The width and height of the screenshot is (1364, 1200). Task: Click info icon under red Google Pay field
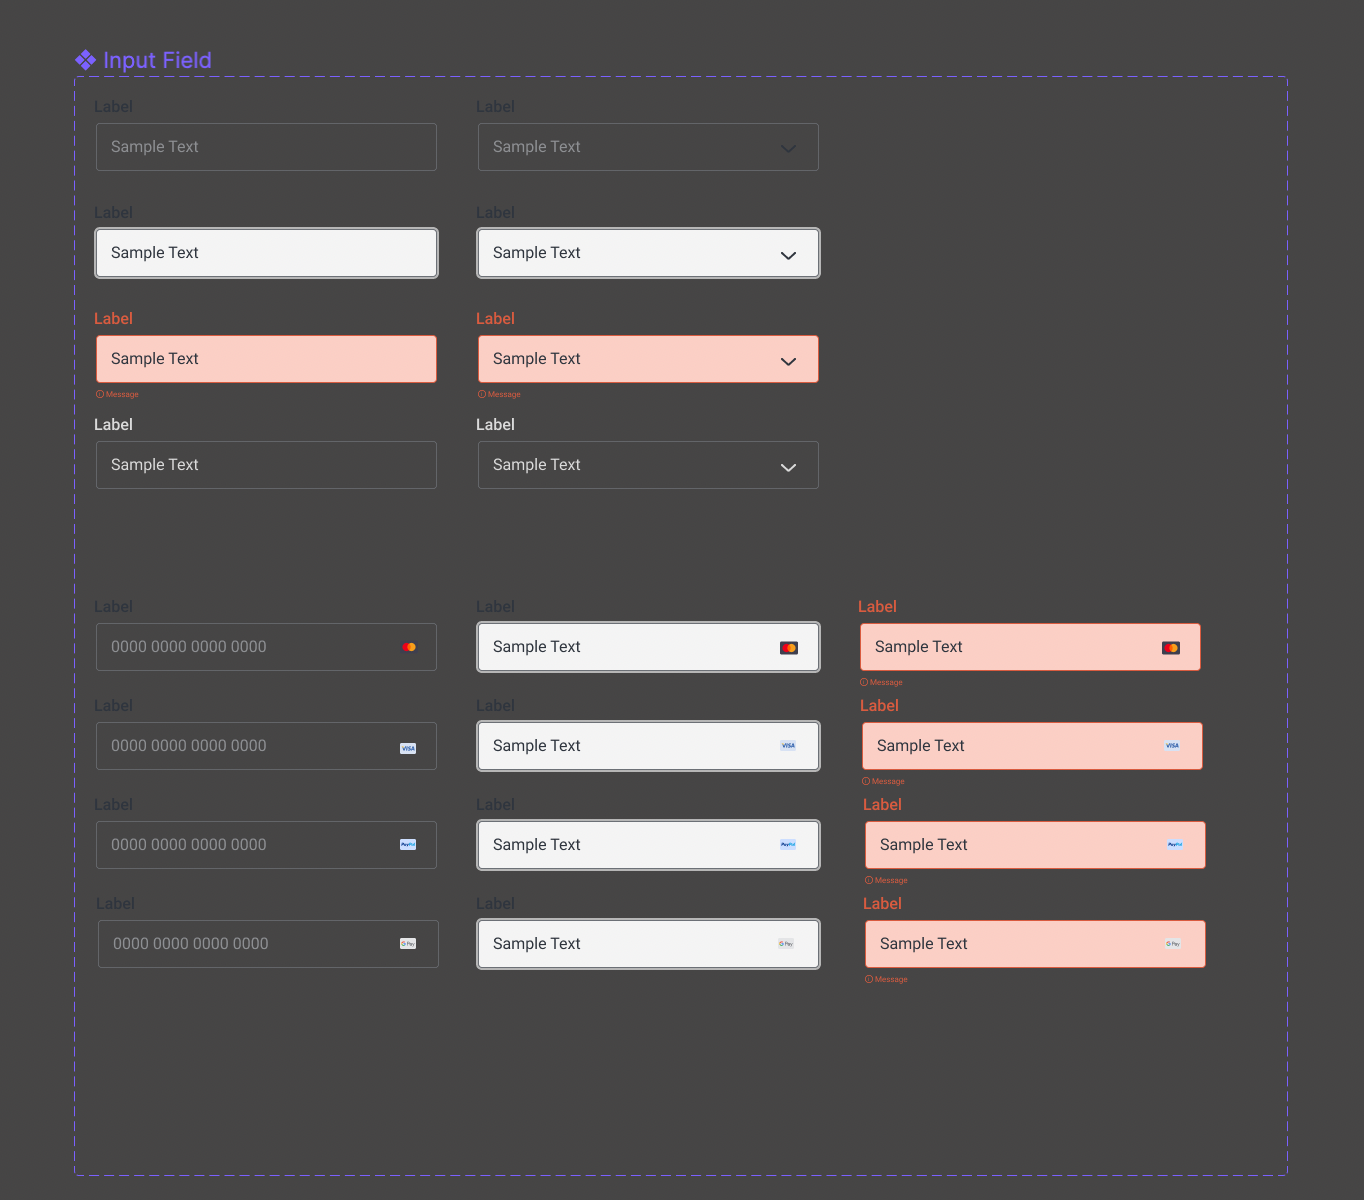click(x=869, y=979)
